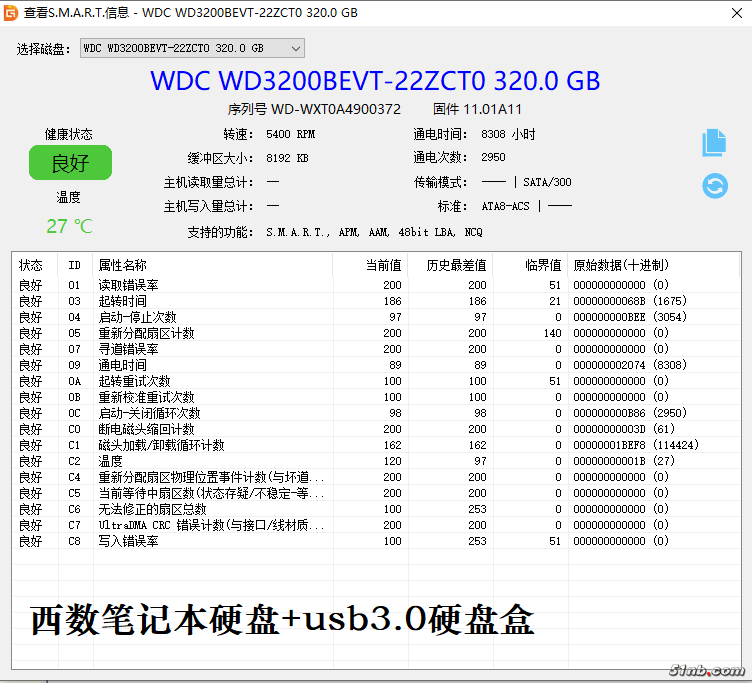Click the 历史最差值 column header

click(450, 265)
